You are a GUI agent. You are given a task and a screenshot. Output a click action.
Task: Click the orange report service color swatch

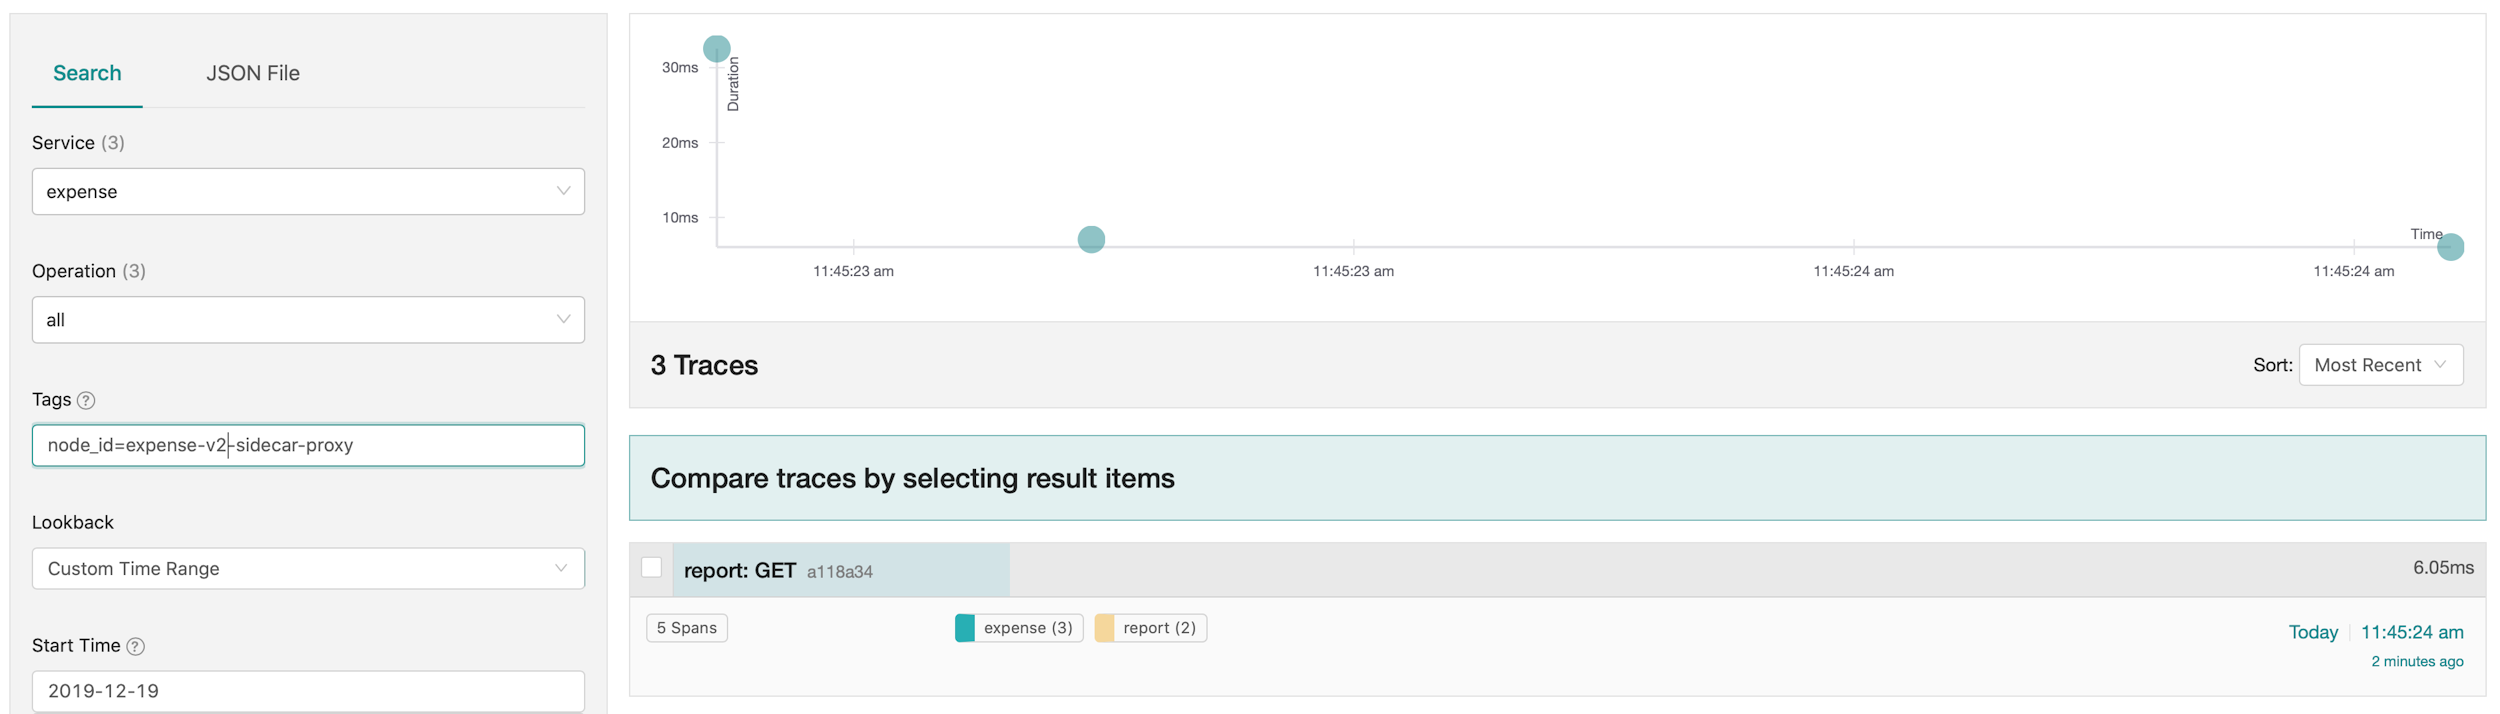coord(1105,628)
